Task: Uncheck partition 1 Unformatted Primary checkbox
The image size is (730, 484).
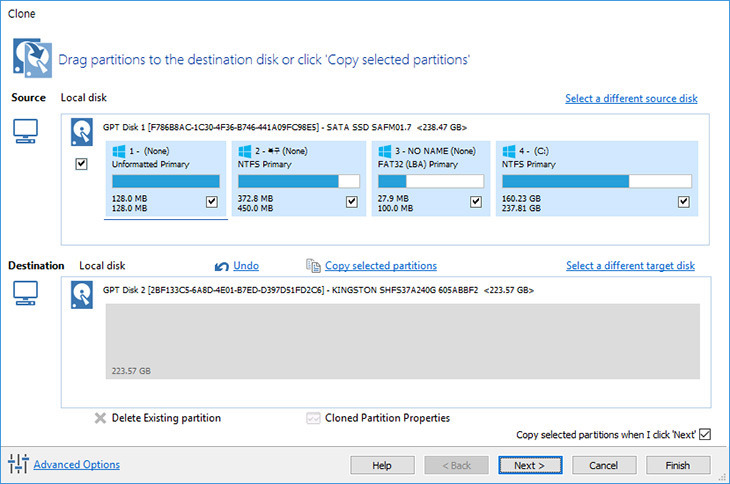Action: (212, 202)
